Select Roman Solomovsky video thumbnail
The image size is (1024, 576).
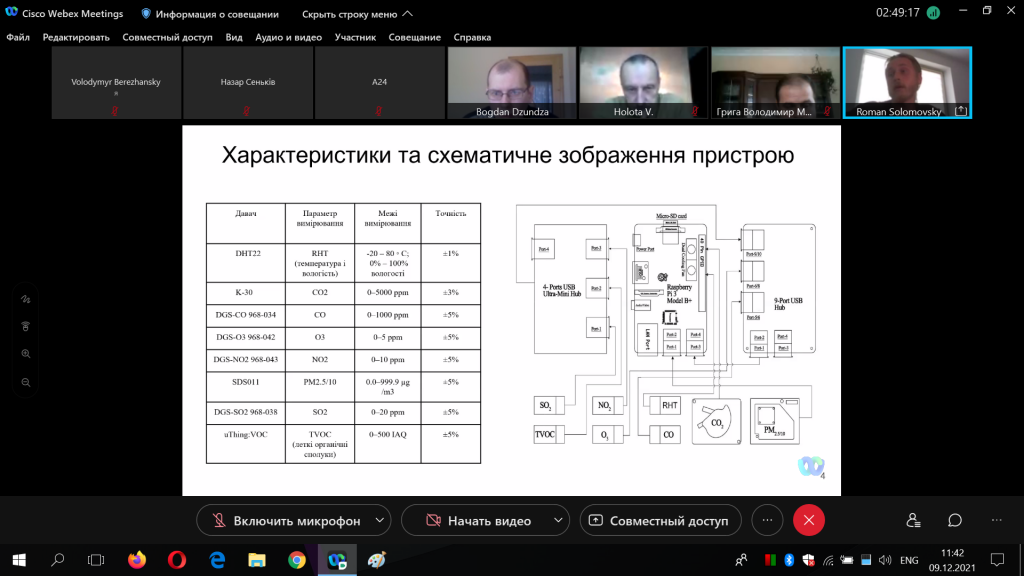tap(908, 83)
